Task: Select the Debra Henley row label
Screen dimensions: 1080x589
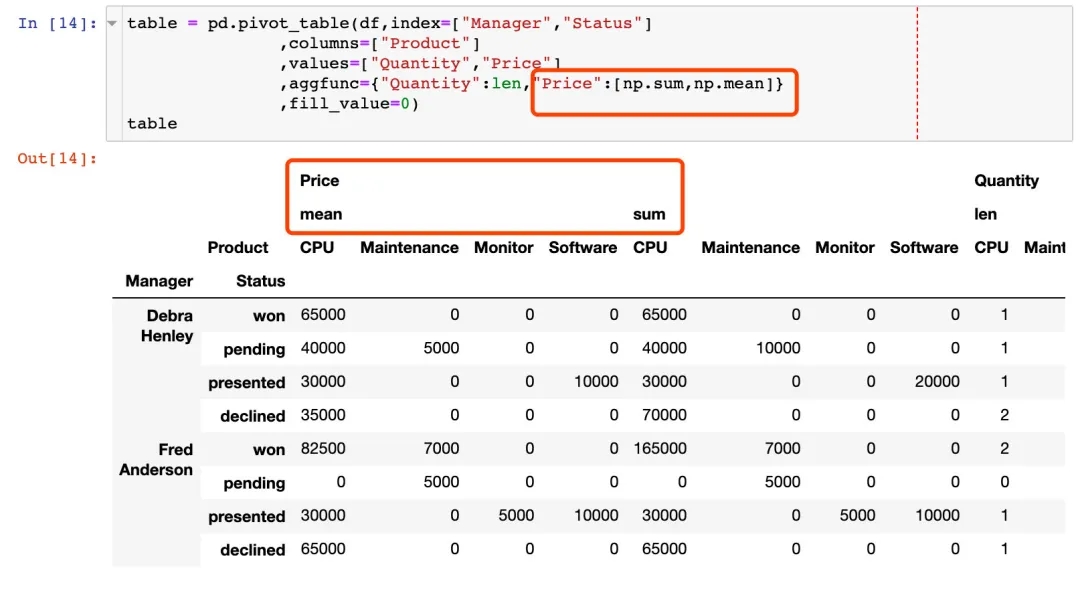Action: pyautogui.click(x=166, y=326)
